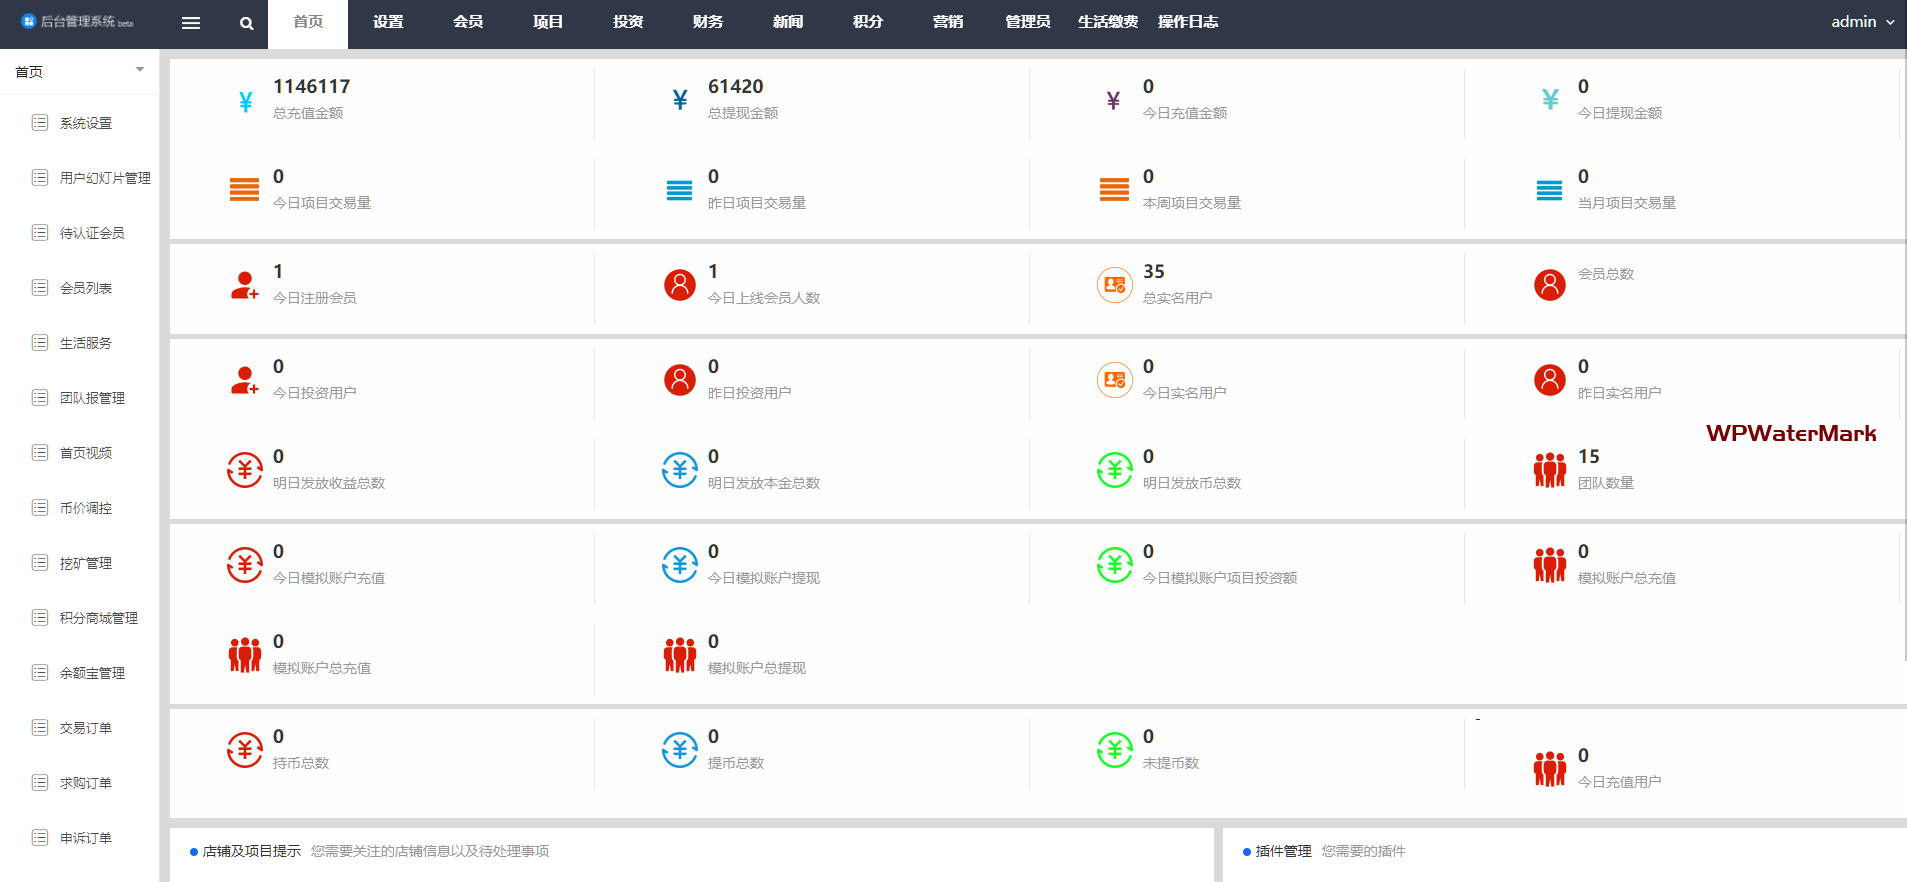Viewport: 1907px width, 882px height.
Task: Expand the admin user dropdown
Action: click(x=1862, y=22)
